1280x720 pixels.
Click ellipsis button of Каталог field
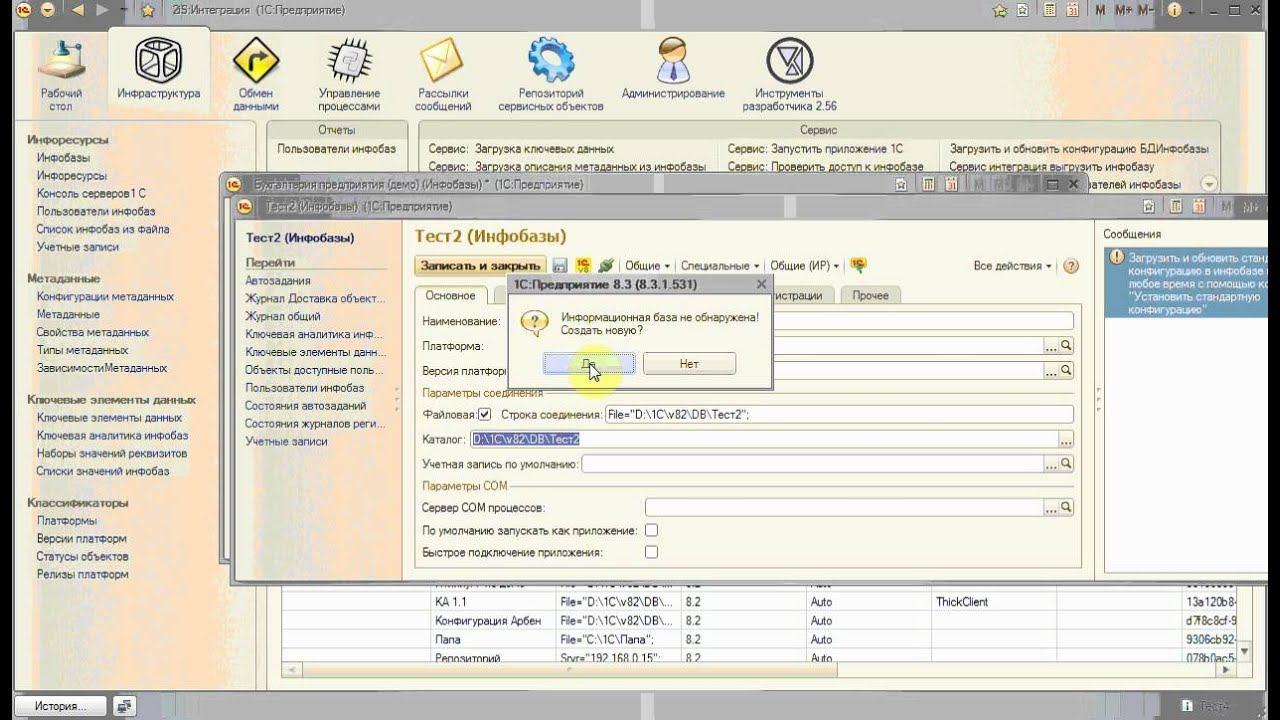(1066, 439)
